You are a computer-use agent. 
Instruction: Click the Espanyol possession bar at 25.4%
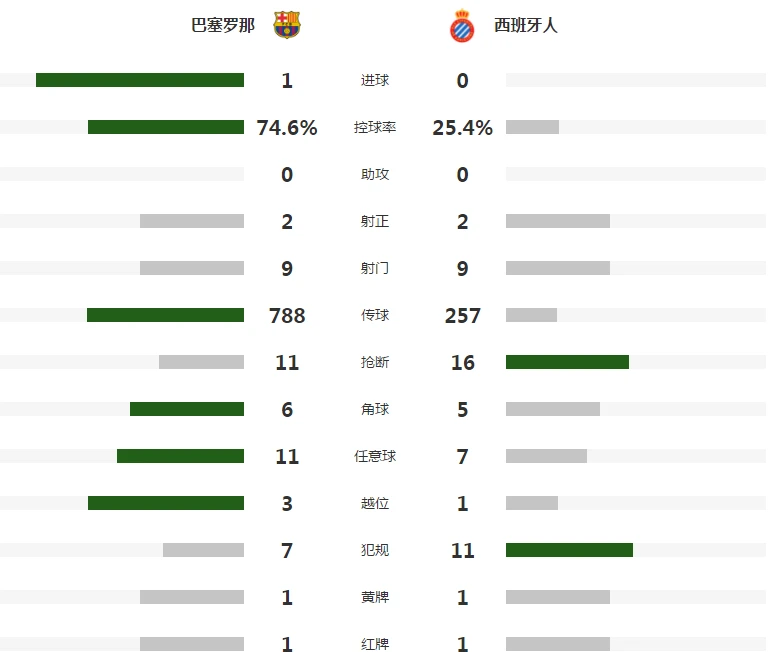pos(532,127)
